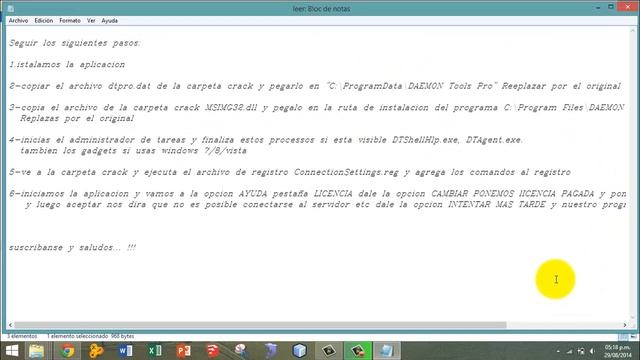This screenshot has width=640, height=360.
Task: Click the Notepad title bar icon
Action: [x=11, y=9]
